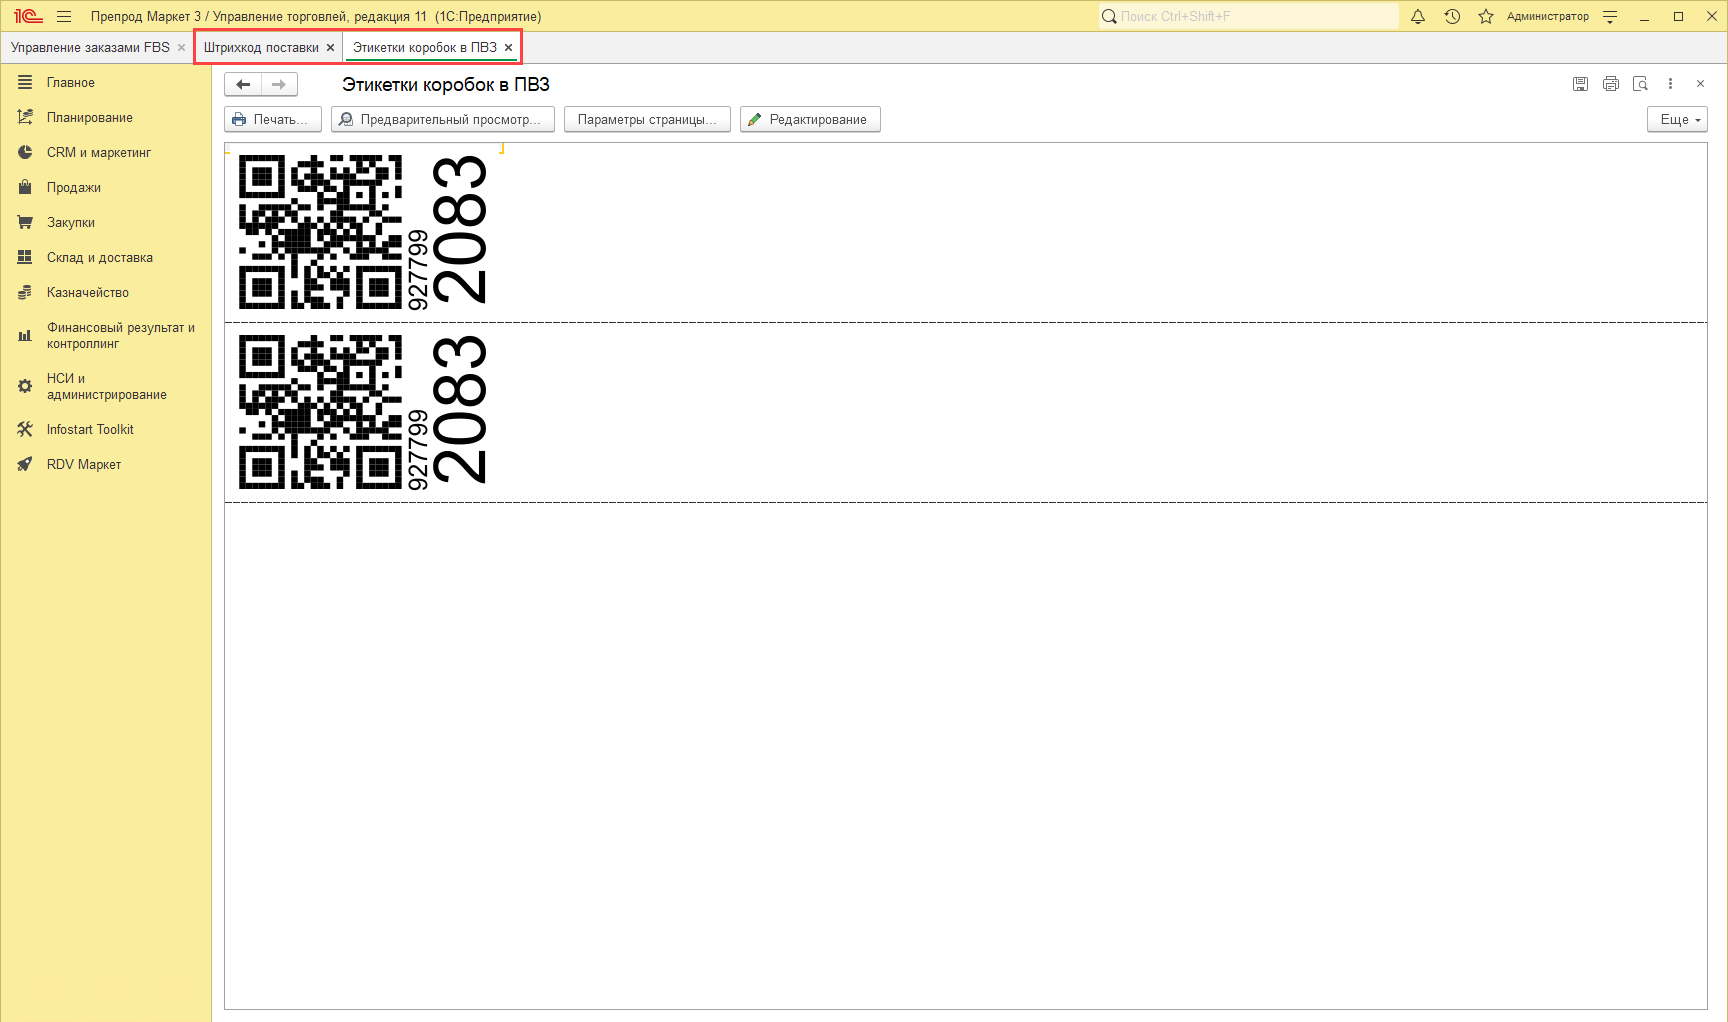1728x1022 pixels.
Task: Close the Этикетки коробок в ПВЗ tab
Action: pos(508,48)
